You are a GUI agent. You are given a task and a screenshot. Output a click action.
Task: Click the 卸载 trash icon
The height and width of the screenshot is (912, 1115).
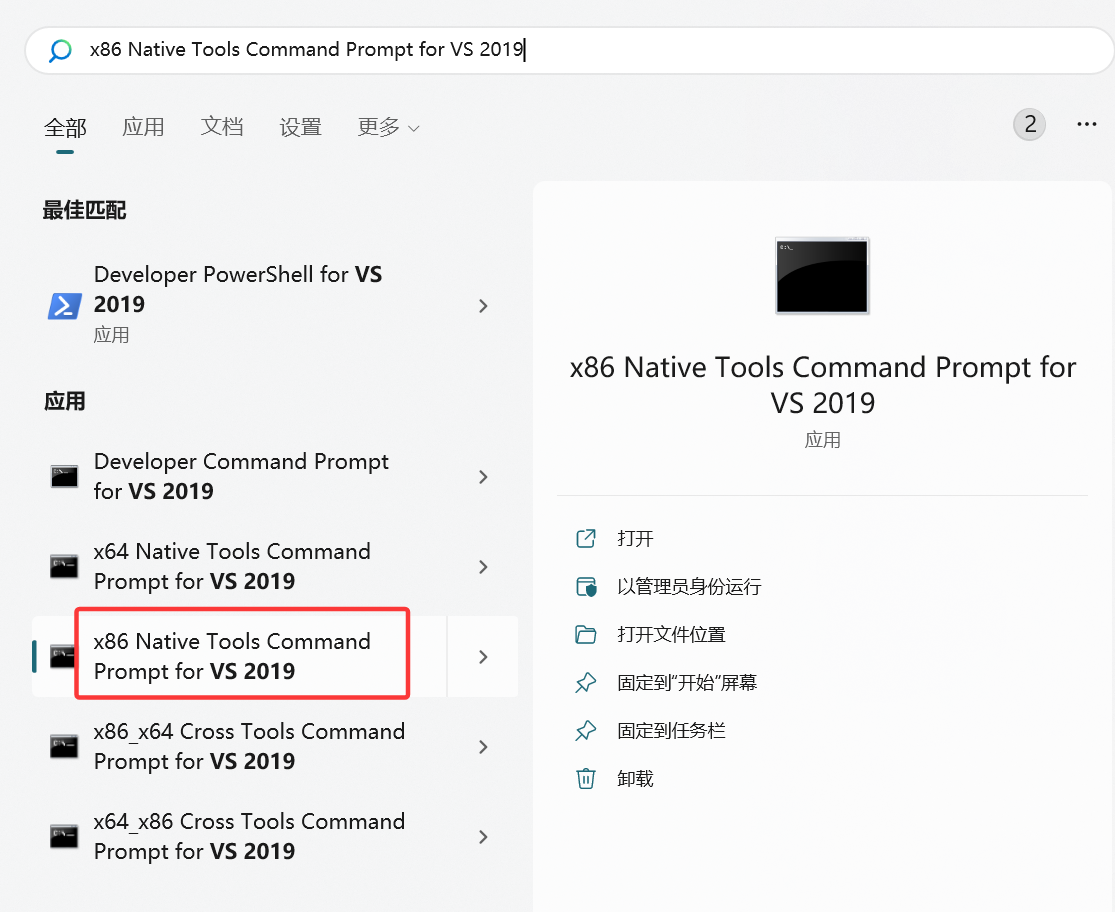click(x=587, y=778)
